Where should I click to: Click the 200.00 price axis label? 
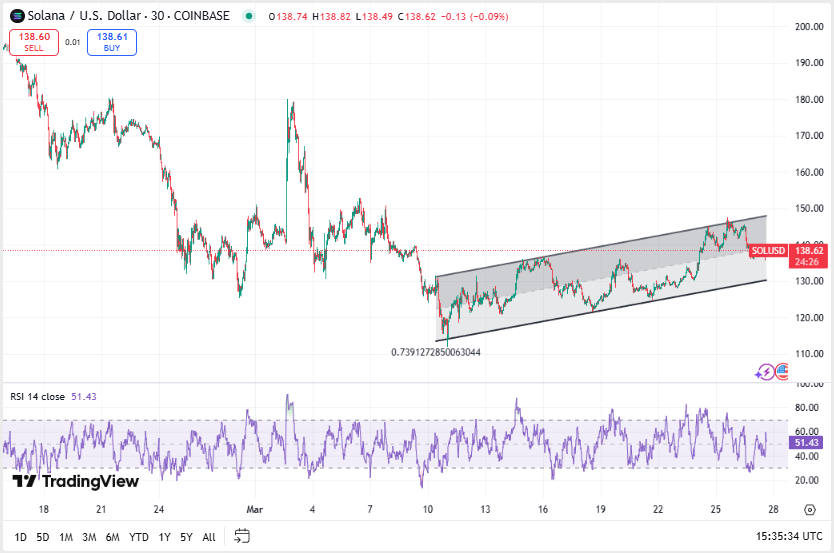click(809, 27)
